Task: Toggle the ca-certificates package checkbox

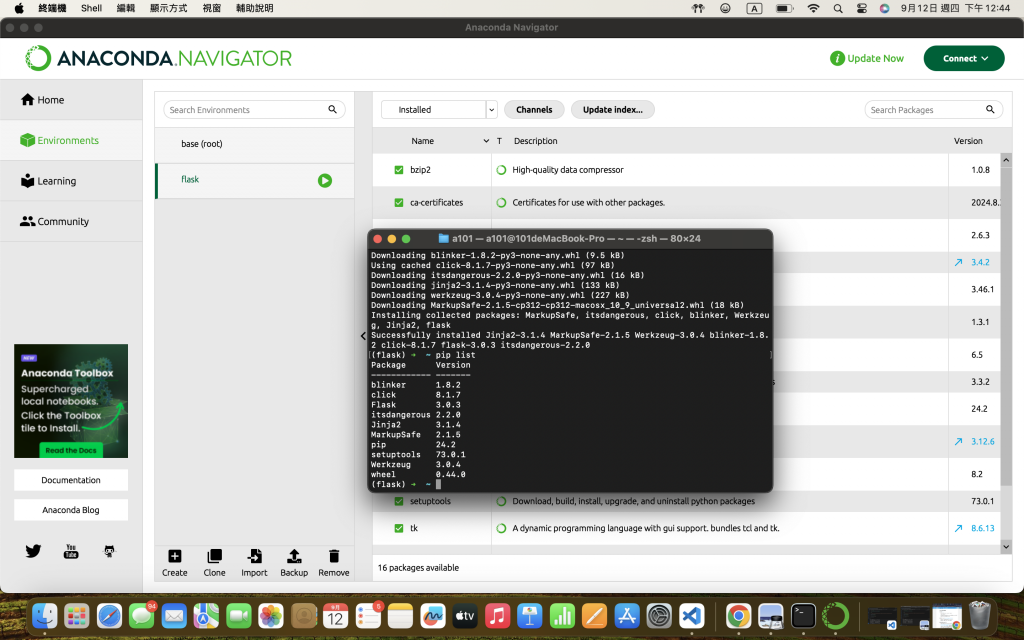Action: 399,202
